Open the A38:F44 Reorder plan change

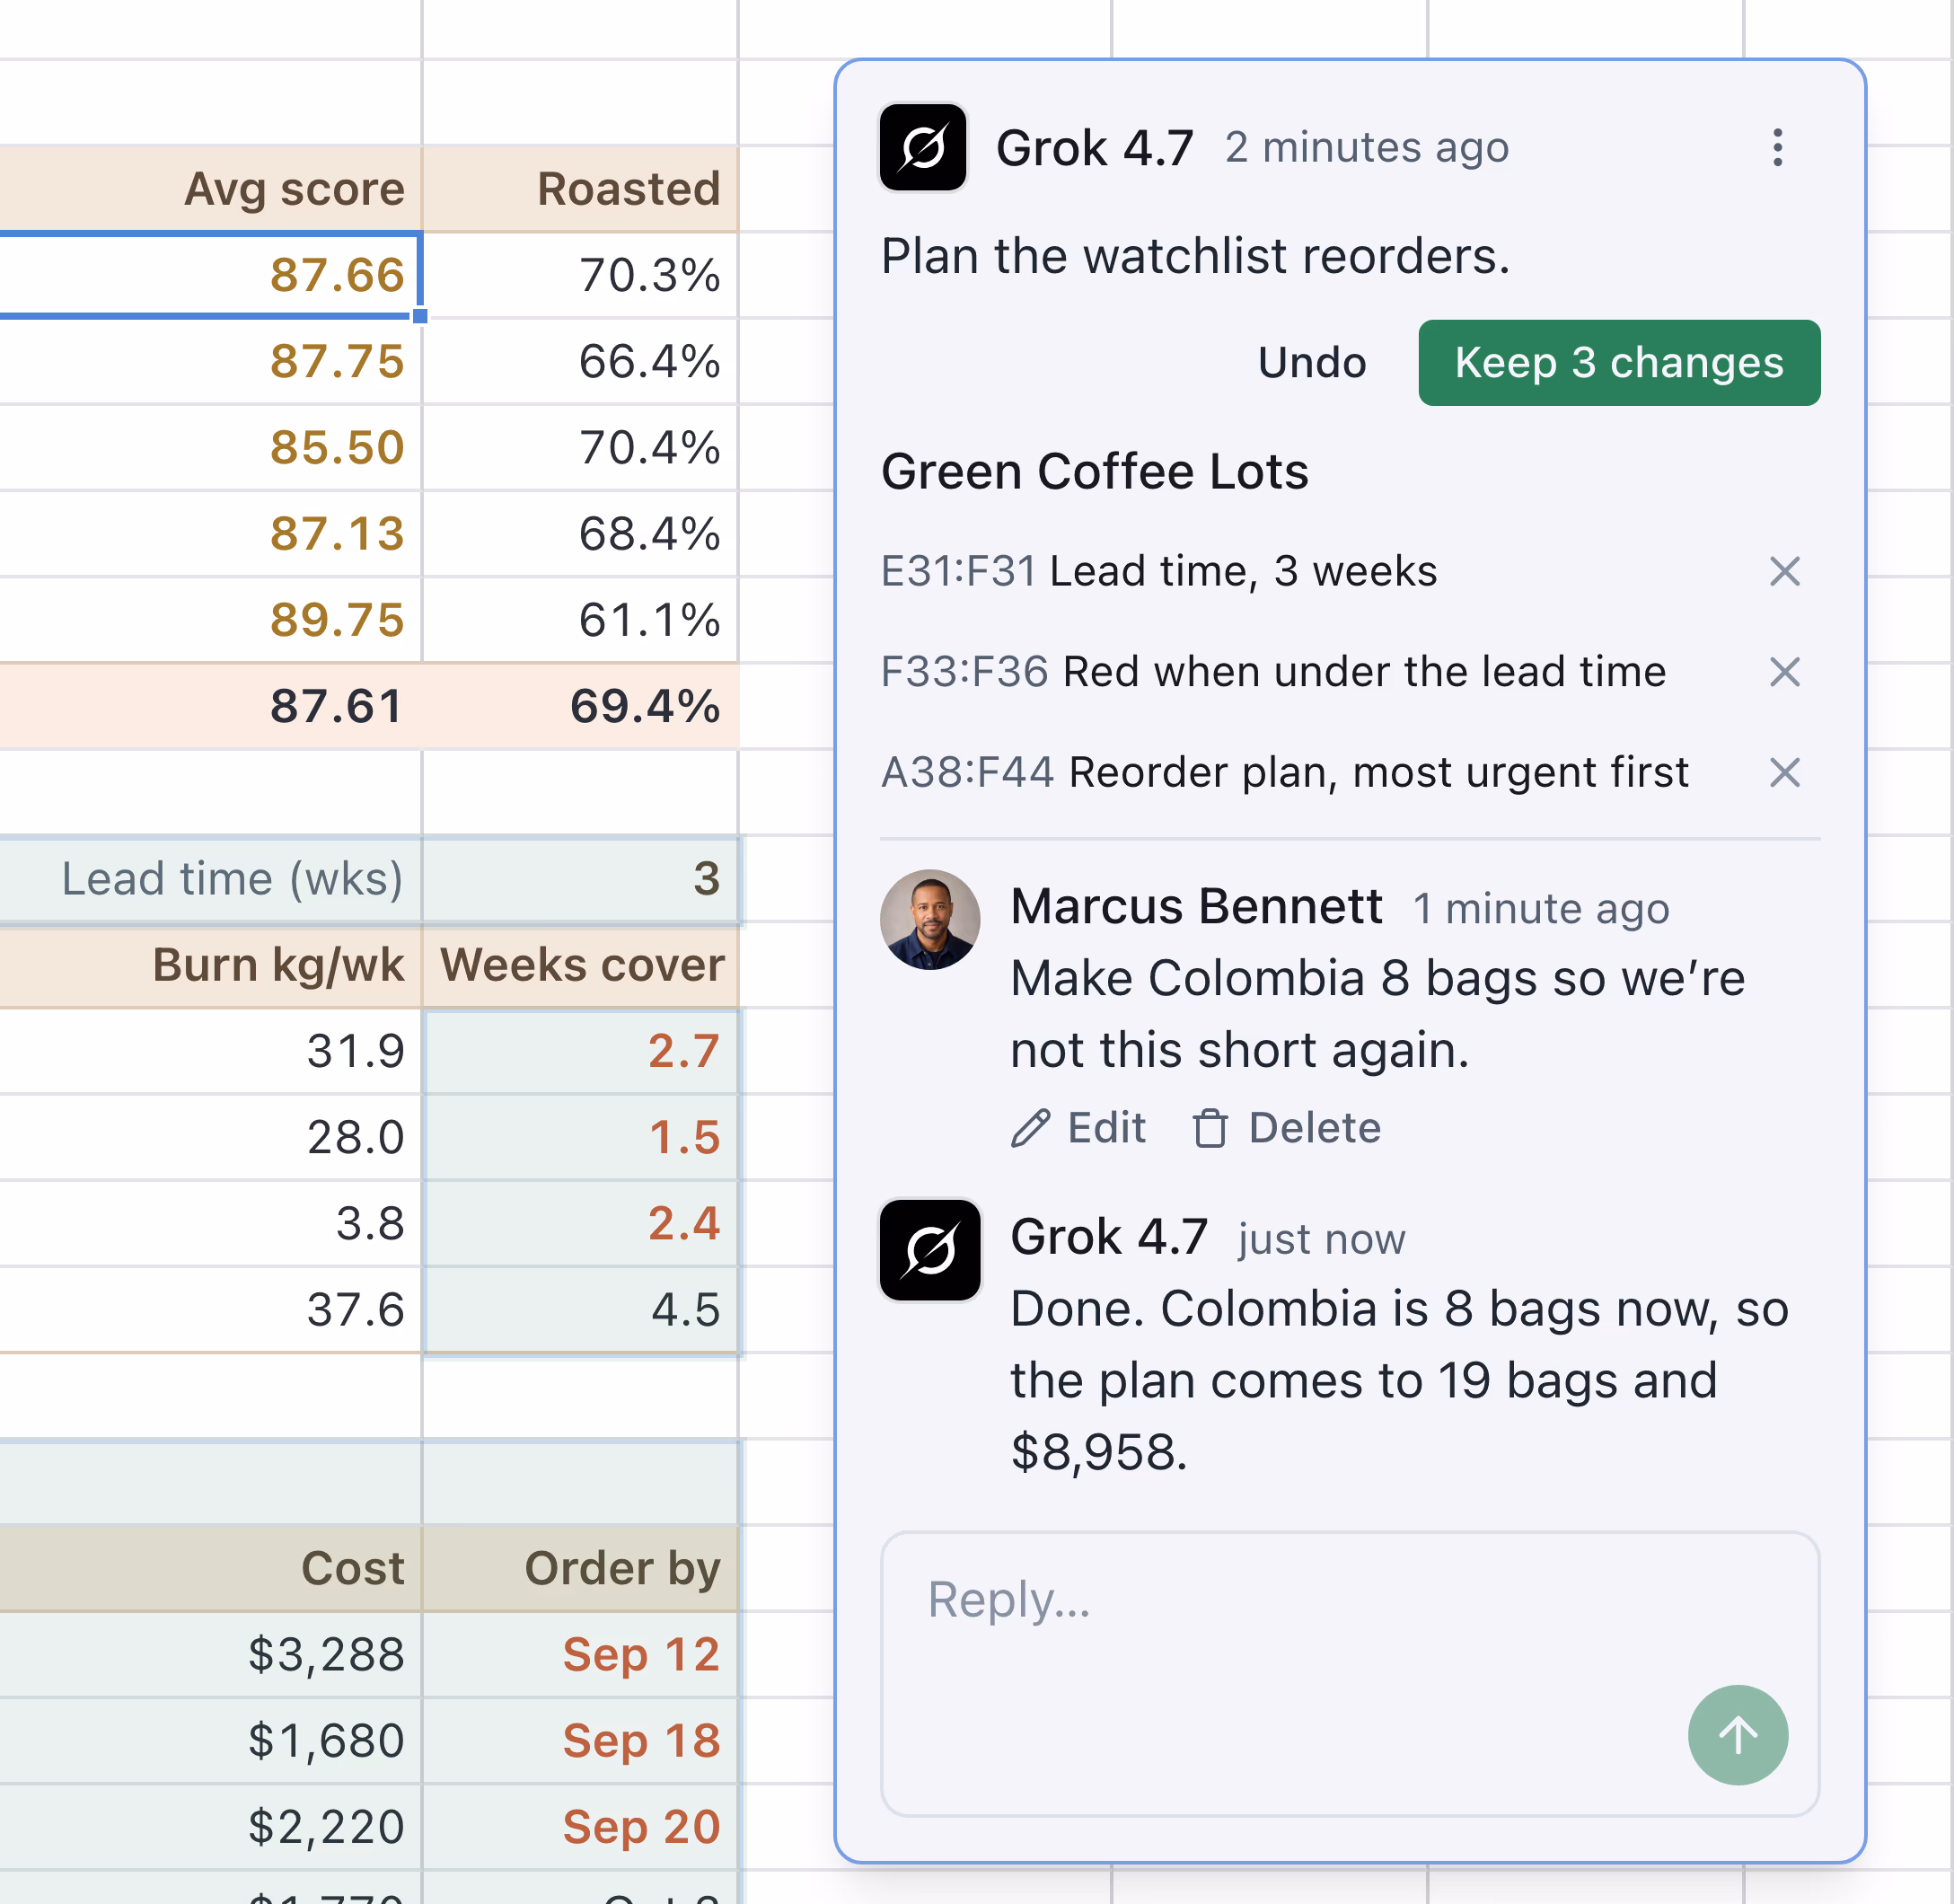pyautogui.click(x=1284, y=772)
